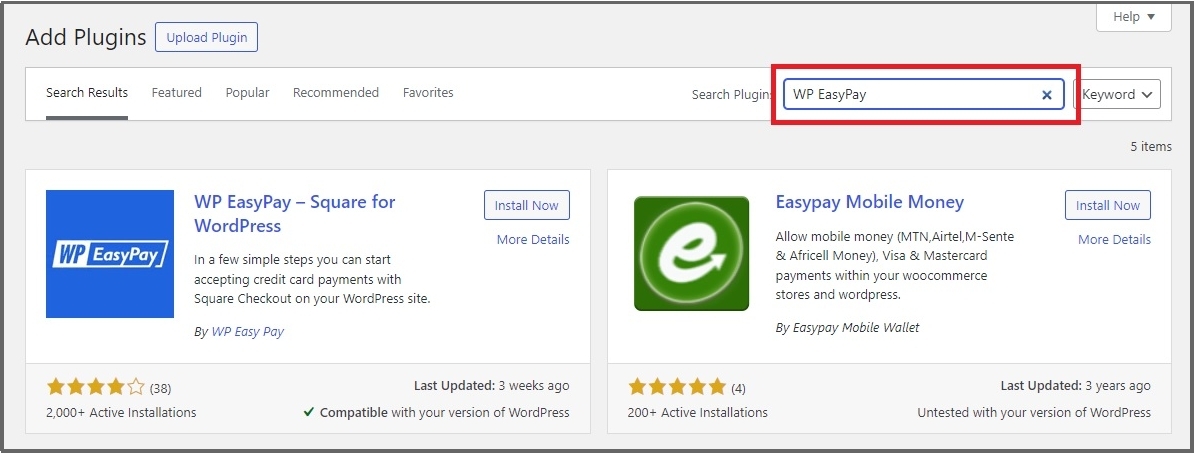The height and width of the screenshot is (453, 1195).
Task: Open the Easypay Mobile Money title link
Action: (x=870, y=202)
